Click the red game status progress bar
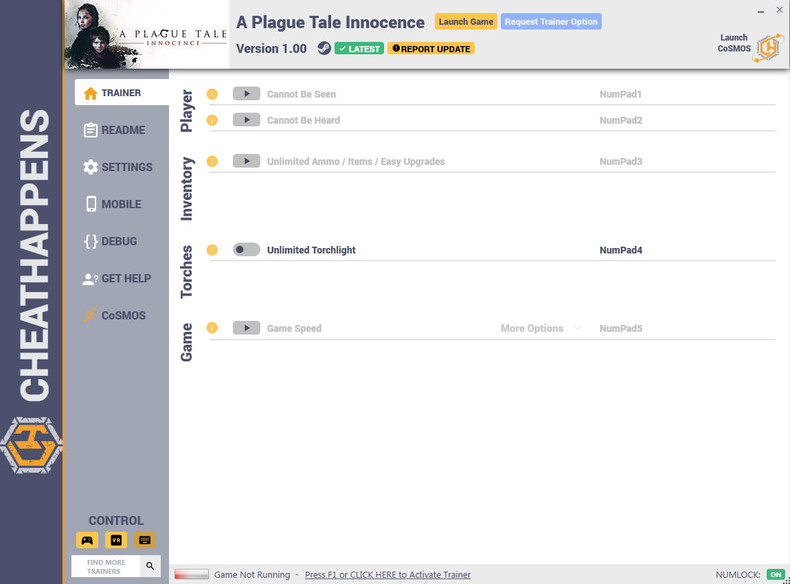Screen dimensions: 790x584 coord(191,574)
